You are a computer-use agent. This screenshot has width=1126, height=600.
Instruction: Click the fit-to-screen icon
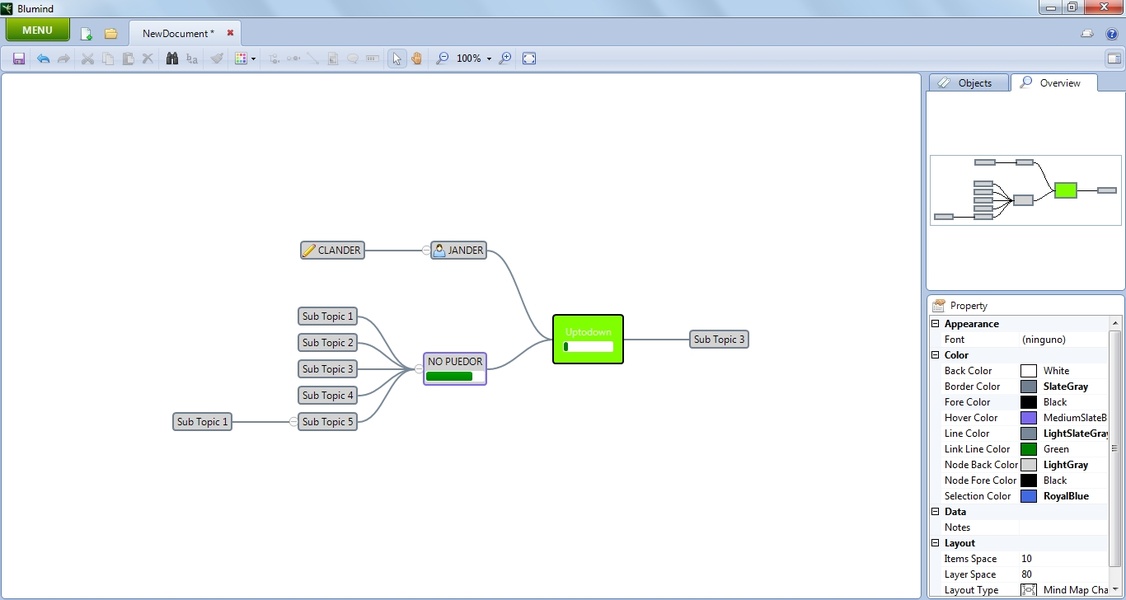coord(529,59)
